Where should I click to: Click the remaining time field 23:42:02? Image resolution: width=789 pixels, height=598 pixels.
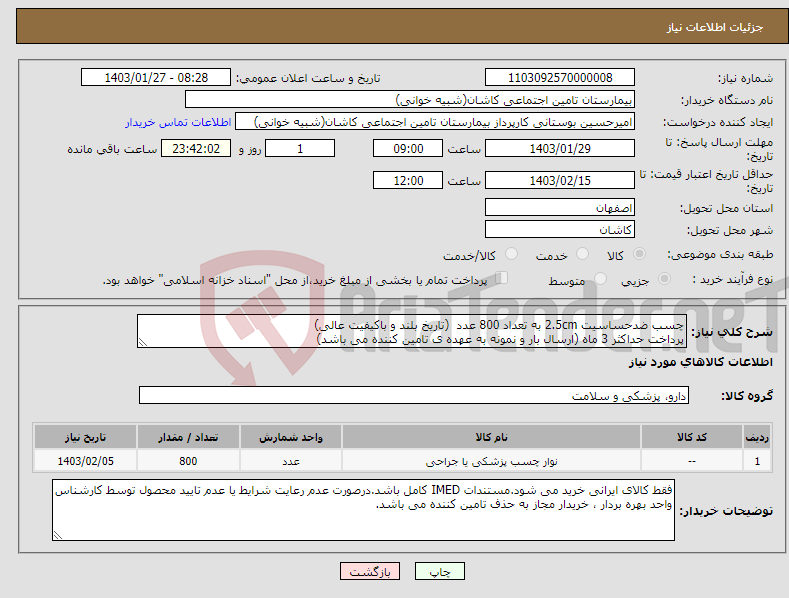tap(196, 148)
